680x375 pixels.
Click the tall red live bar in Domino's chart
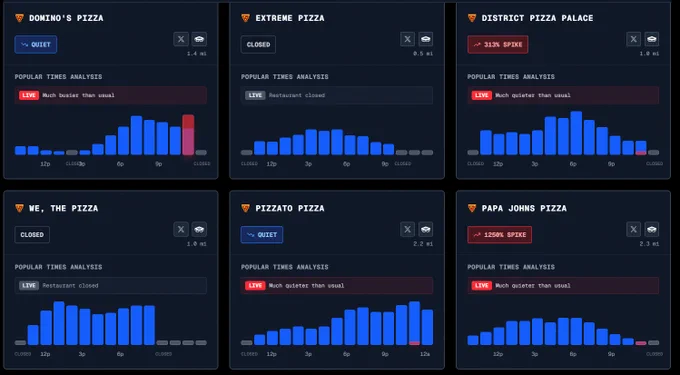click(188, 135)
